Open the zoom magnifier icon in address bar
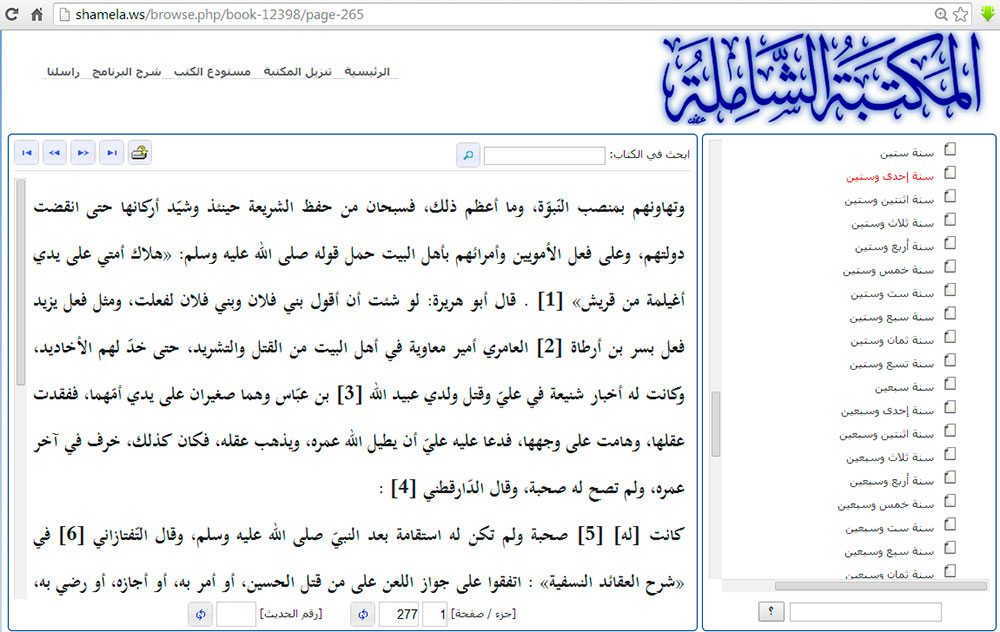 pos(941,14)
